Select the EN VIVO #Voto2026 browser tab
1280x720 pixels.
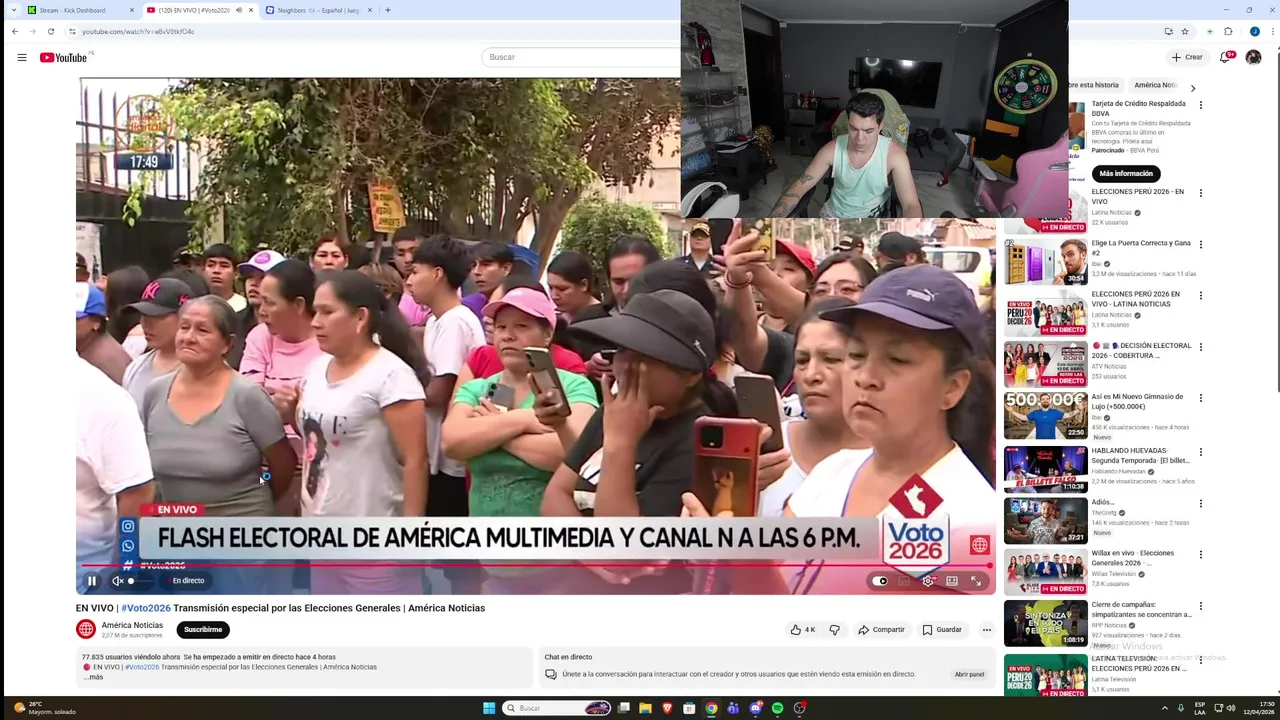(198, 10)
